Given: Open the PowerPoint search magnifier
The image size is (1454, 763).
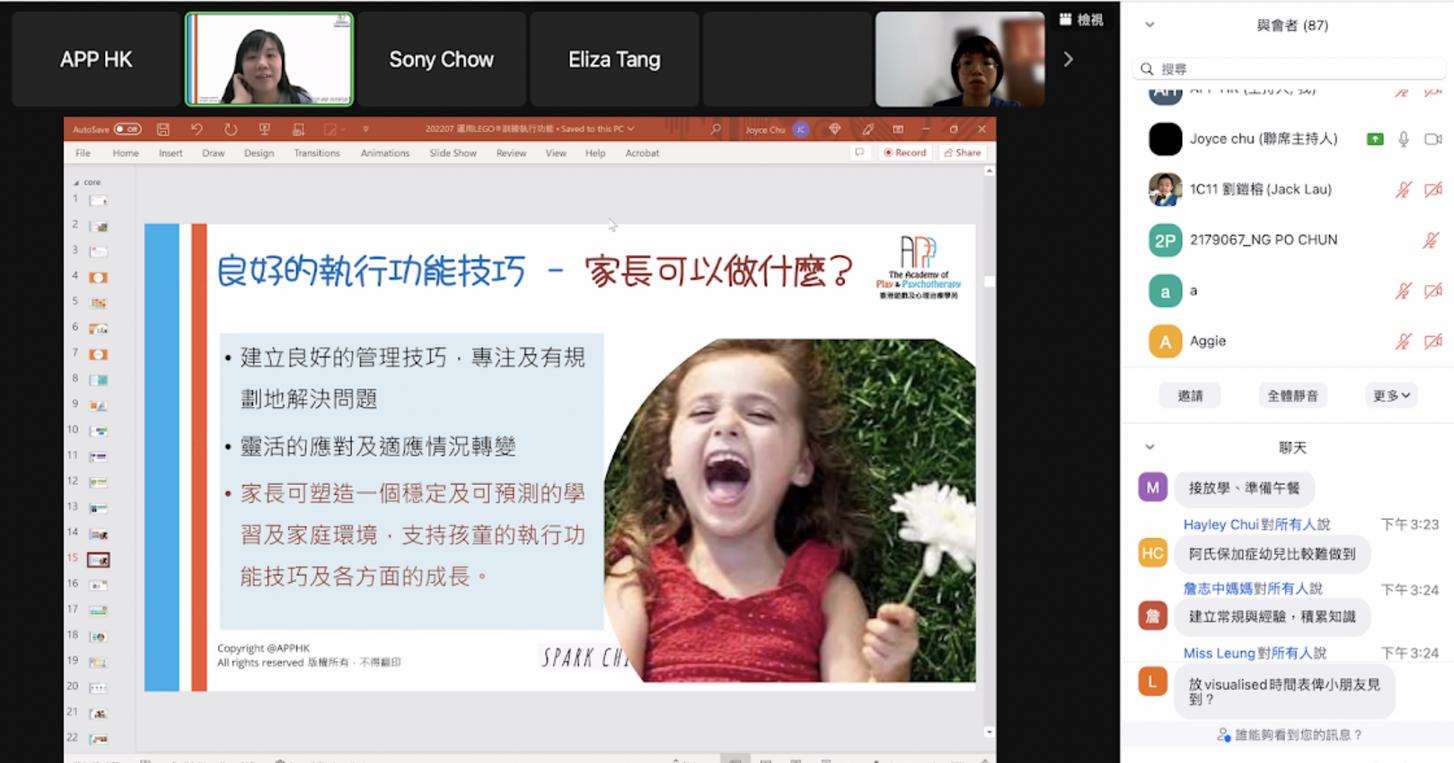Looking at the screenshot, I should tap(716, 129).
